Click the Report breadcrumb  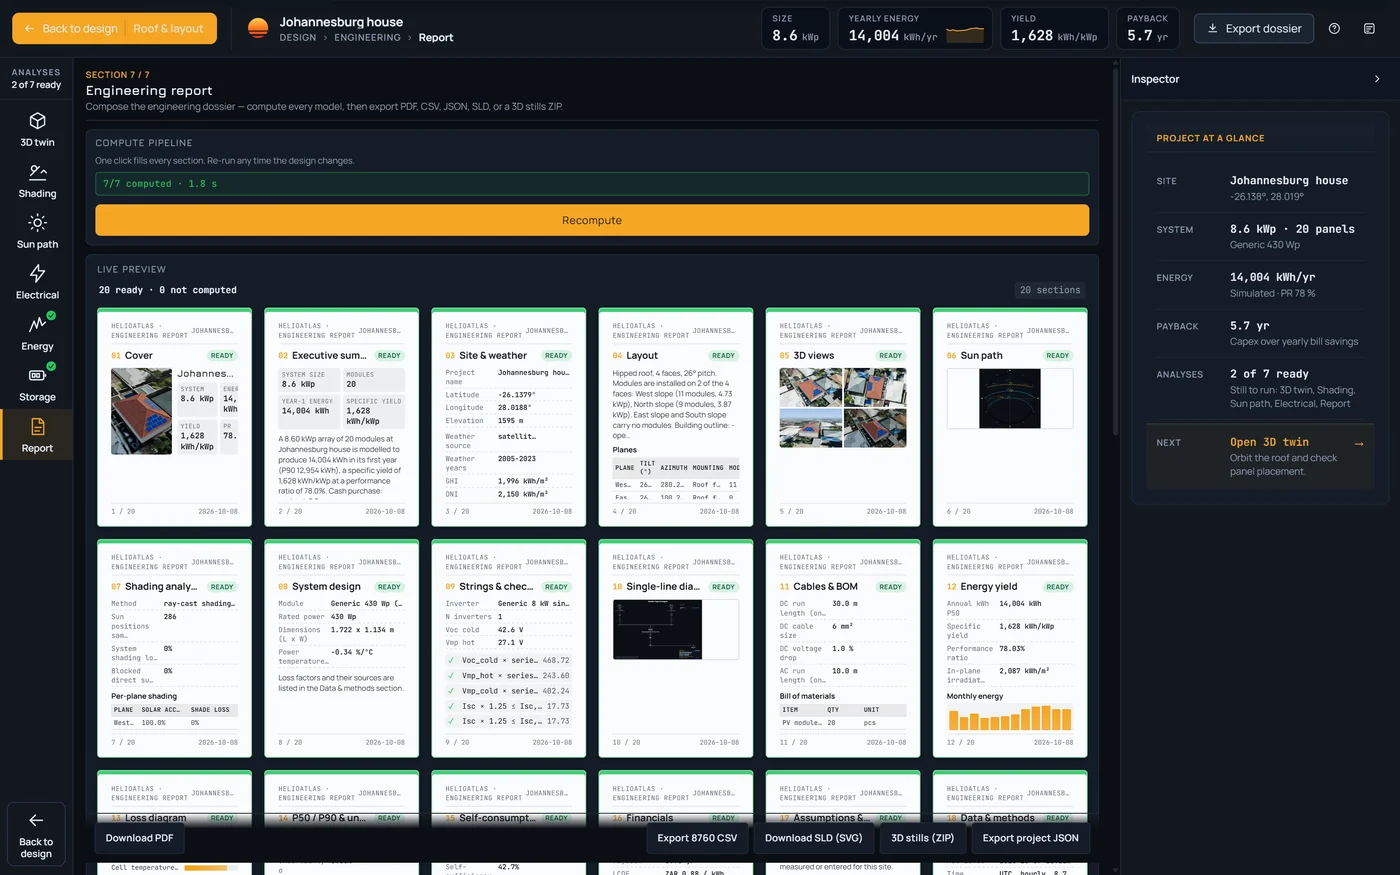pos(436,38)
